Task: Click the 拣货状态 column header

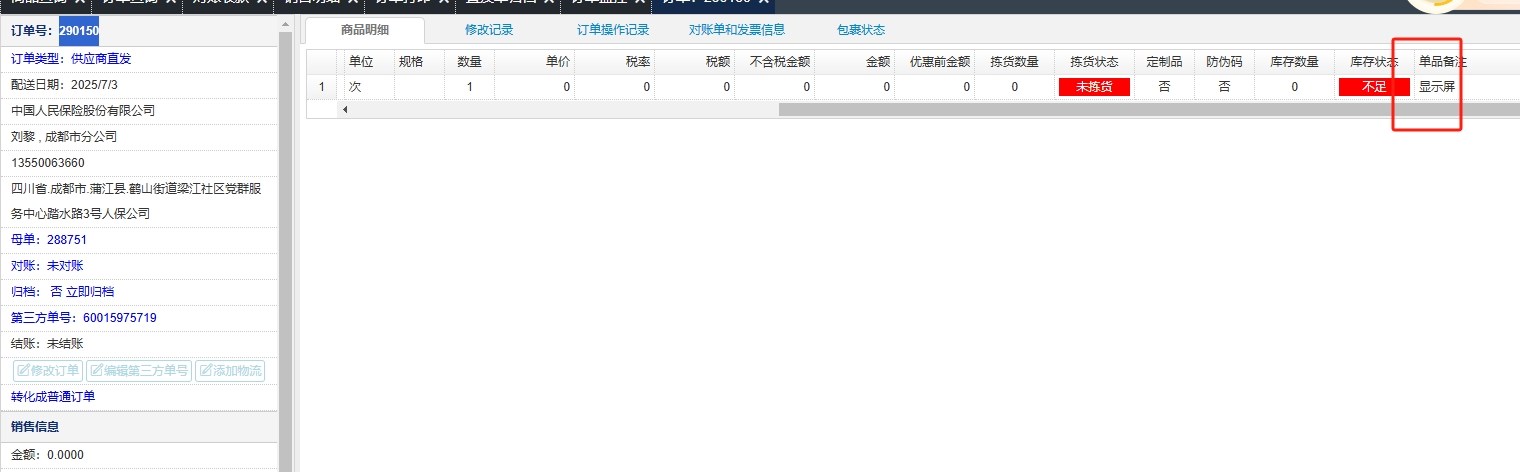Action: pos(1095,62)
